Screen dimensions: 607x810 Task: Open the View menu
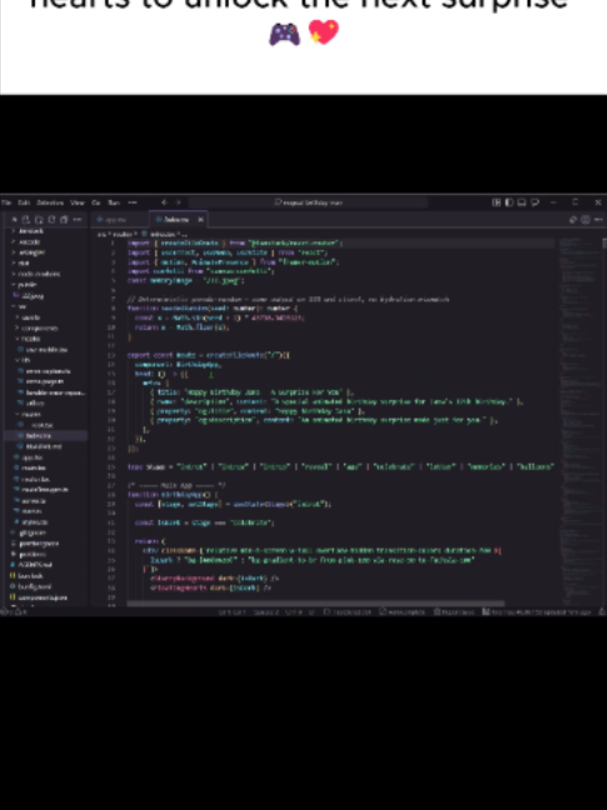click(77, 202)
